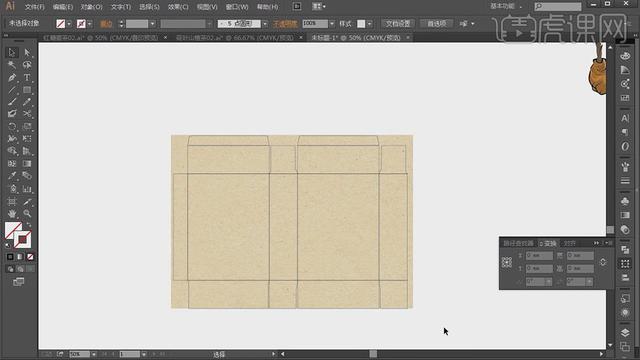Expand the stroke weight dropdown

152,24
